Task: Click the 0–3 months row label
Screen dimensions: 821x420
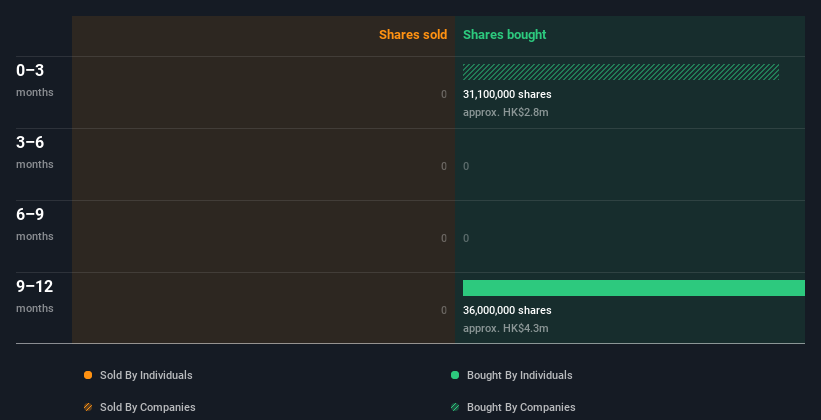Action: tap(35, 80)
